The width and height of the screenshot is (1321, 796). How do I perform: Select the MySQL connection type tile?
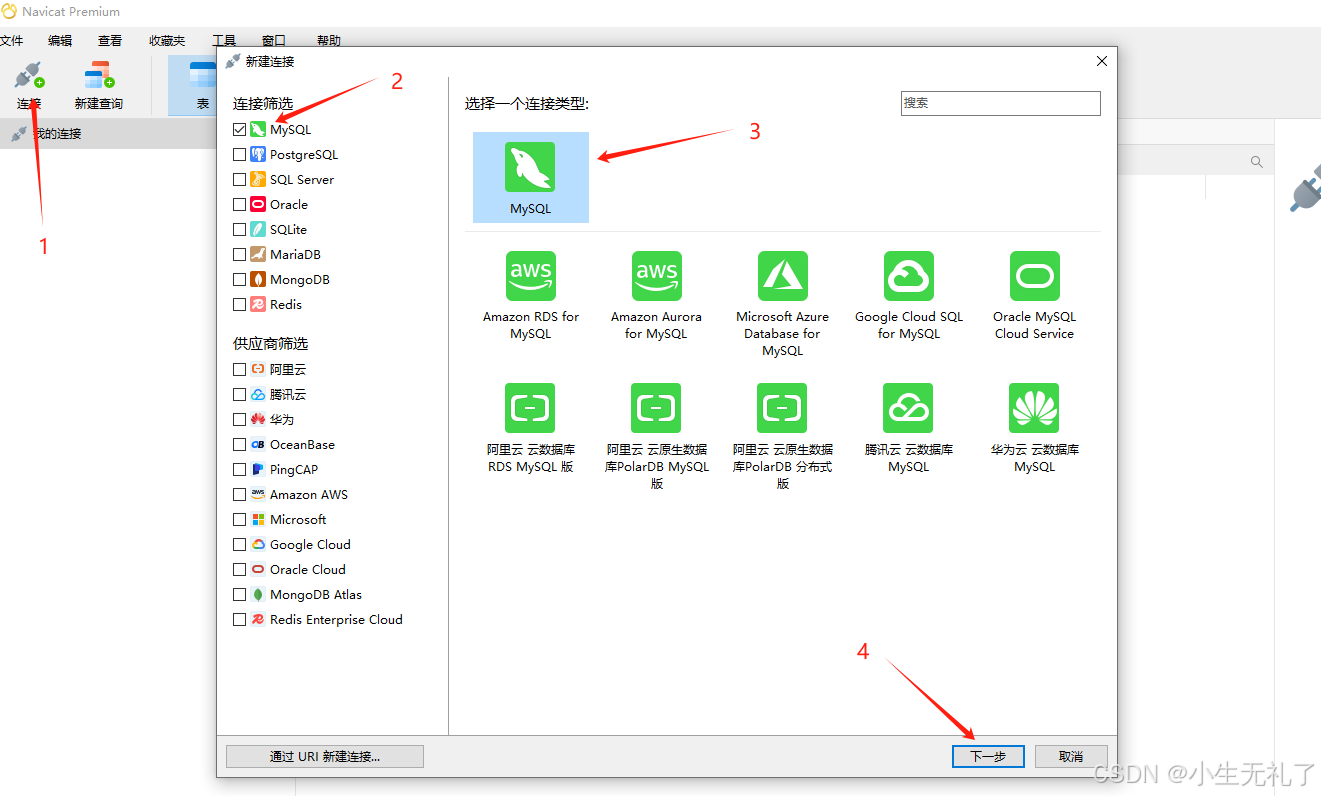530,178
